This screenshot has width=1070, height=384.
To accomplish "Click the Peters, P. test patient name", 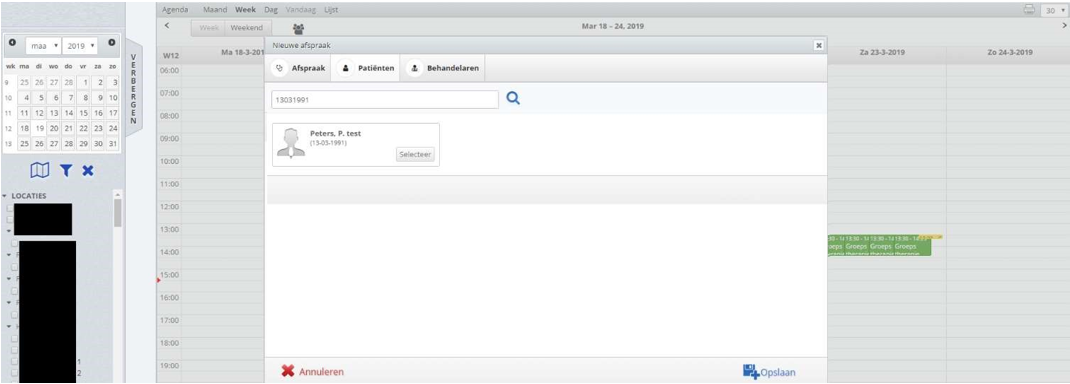I will tap(335, 133).
